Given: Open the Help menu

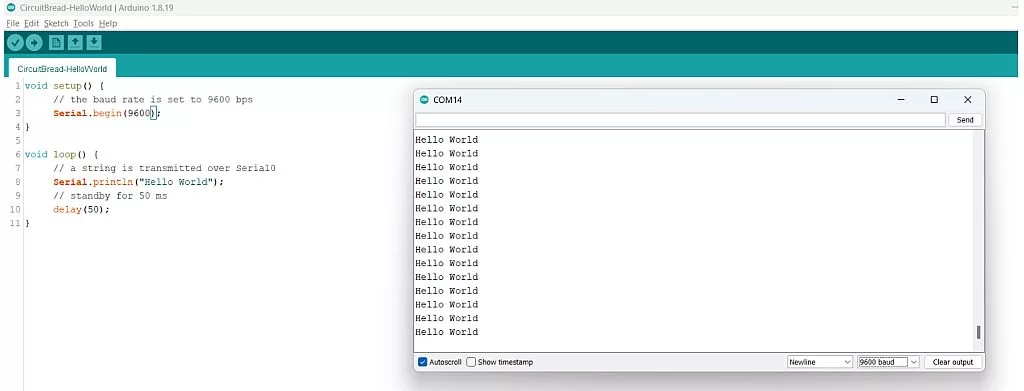Looking at the screenshot, I should (108, 23).
